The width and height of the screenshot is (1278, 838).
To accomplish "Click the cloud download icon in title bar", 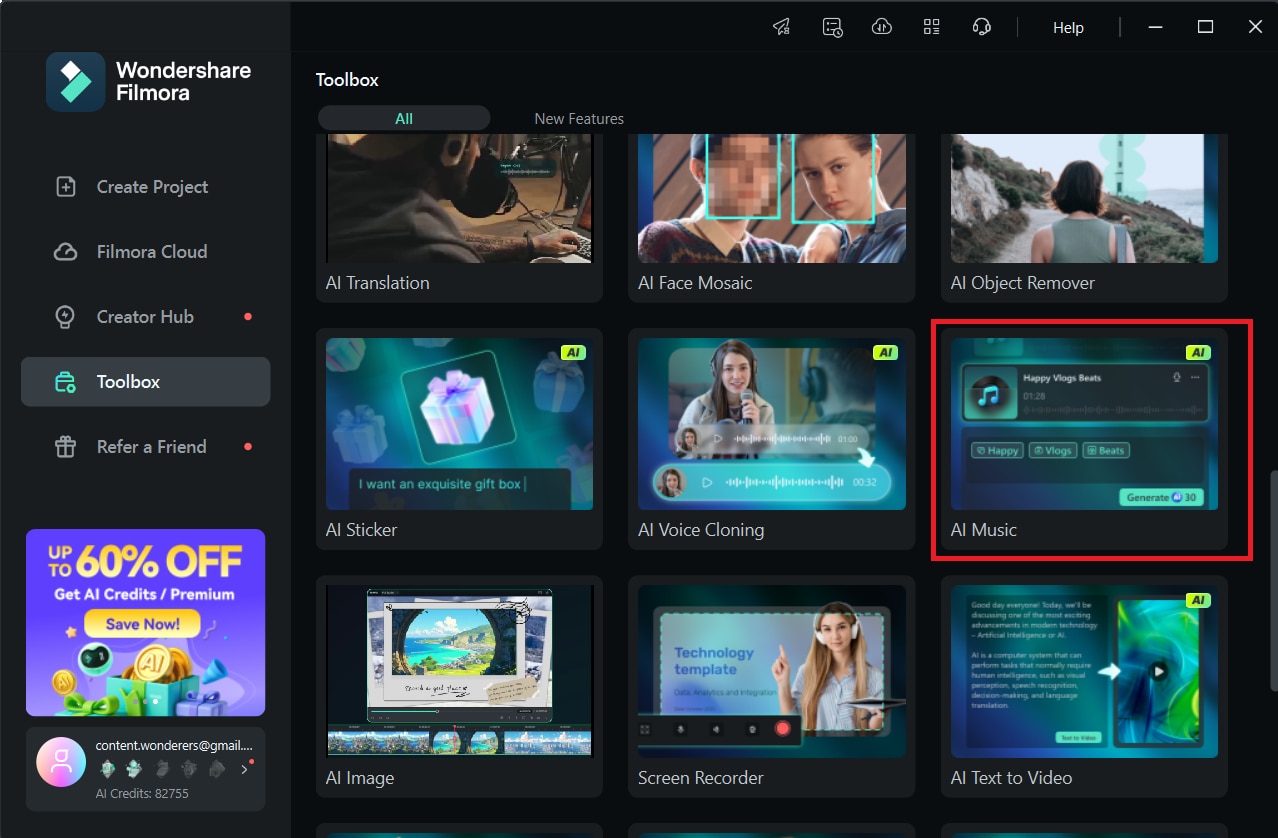I will click(x=882, y=27).
